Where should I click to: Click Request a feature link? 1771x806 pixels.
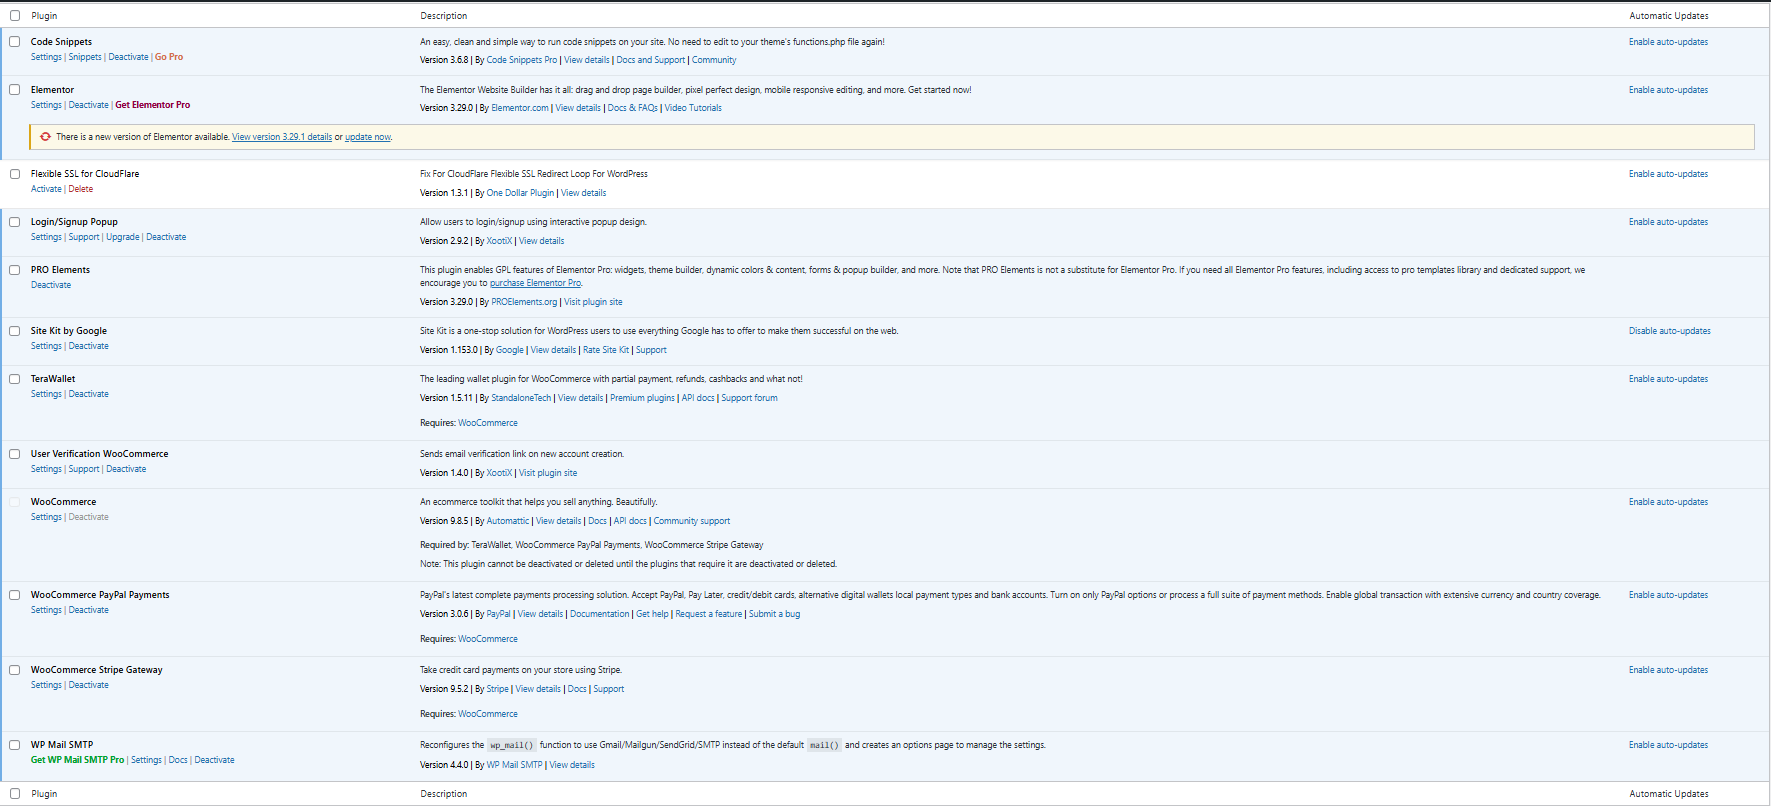click(x=709, y=614)
